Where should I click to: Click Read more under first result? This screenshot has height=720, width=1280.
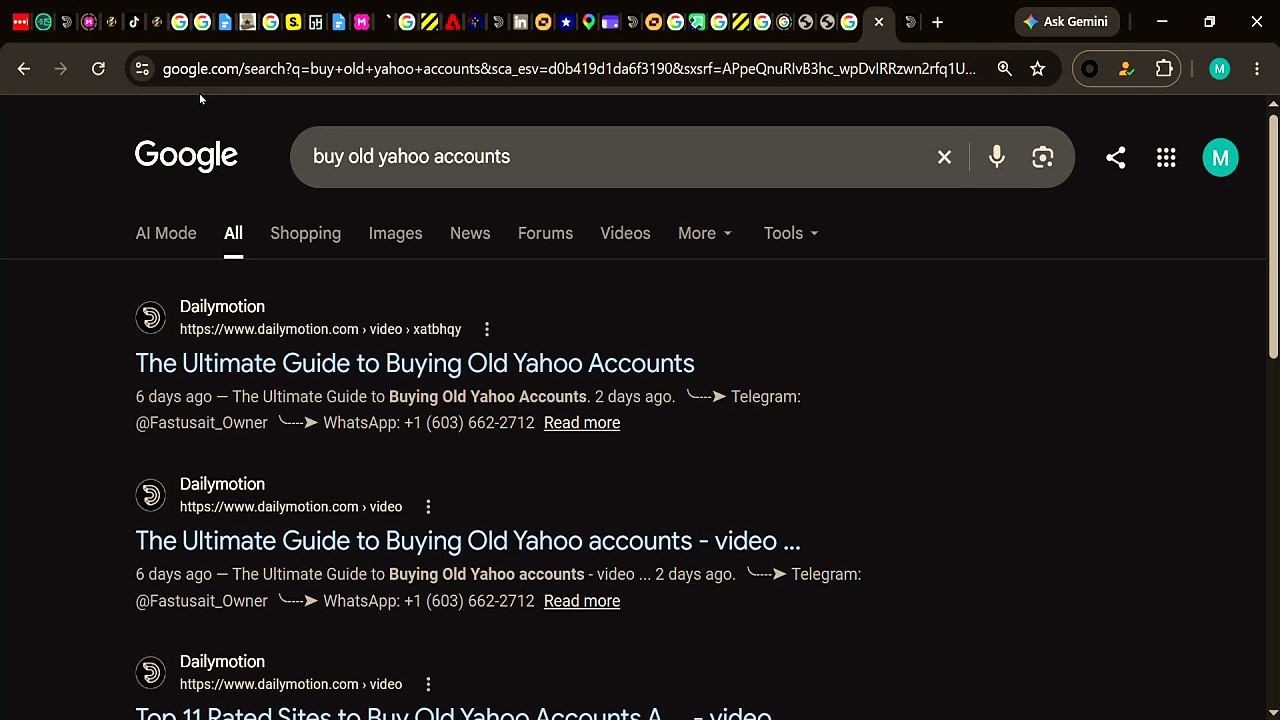(x=582, y=423)
